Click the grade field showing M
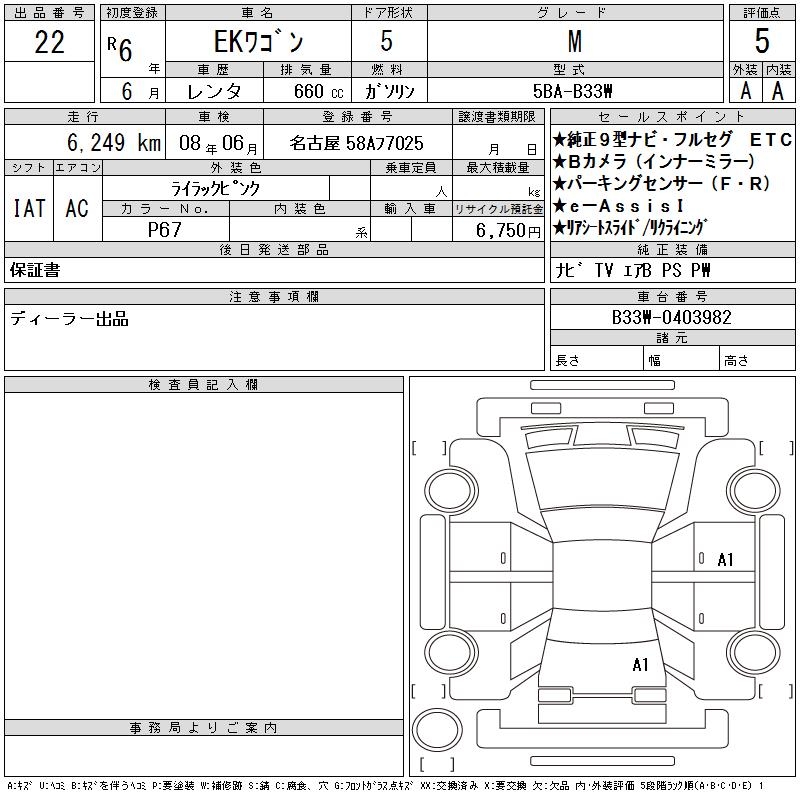 [574, 42]
